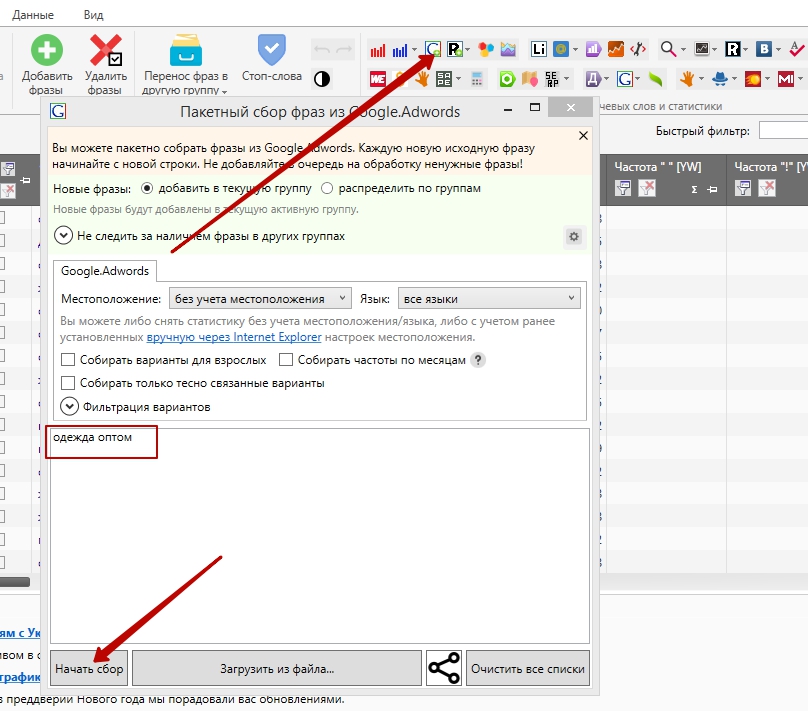Click 'Очистить все списки' button
Image resolution: width=808 pixels, height=711 pixels.
tap(528, 668)
